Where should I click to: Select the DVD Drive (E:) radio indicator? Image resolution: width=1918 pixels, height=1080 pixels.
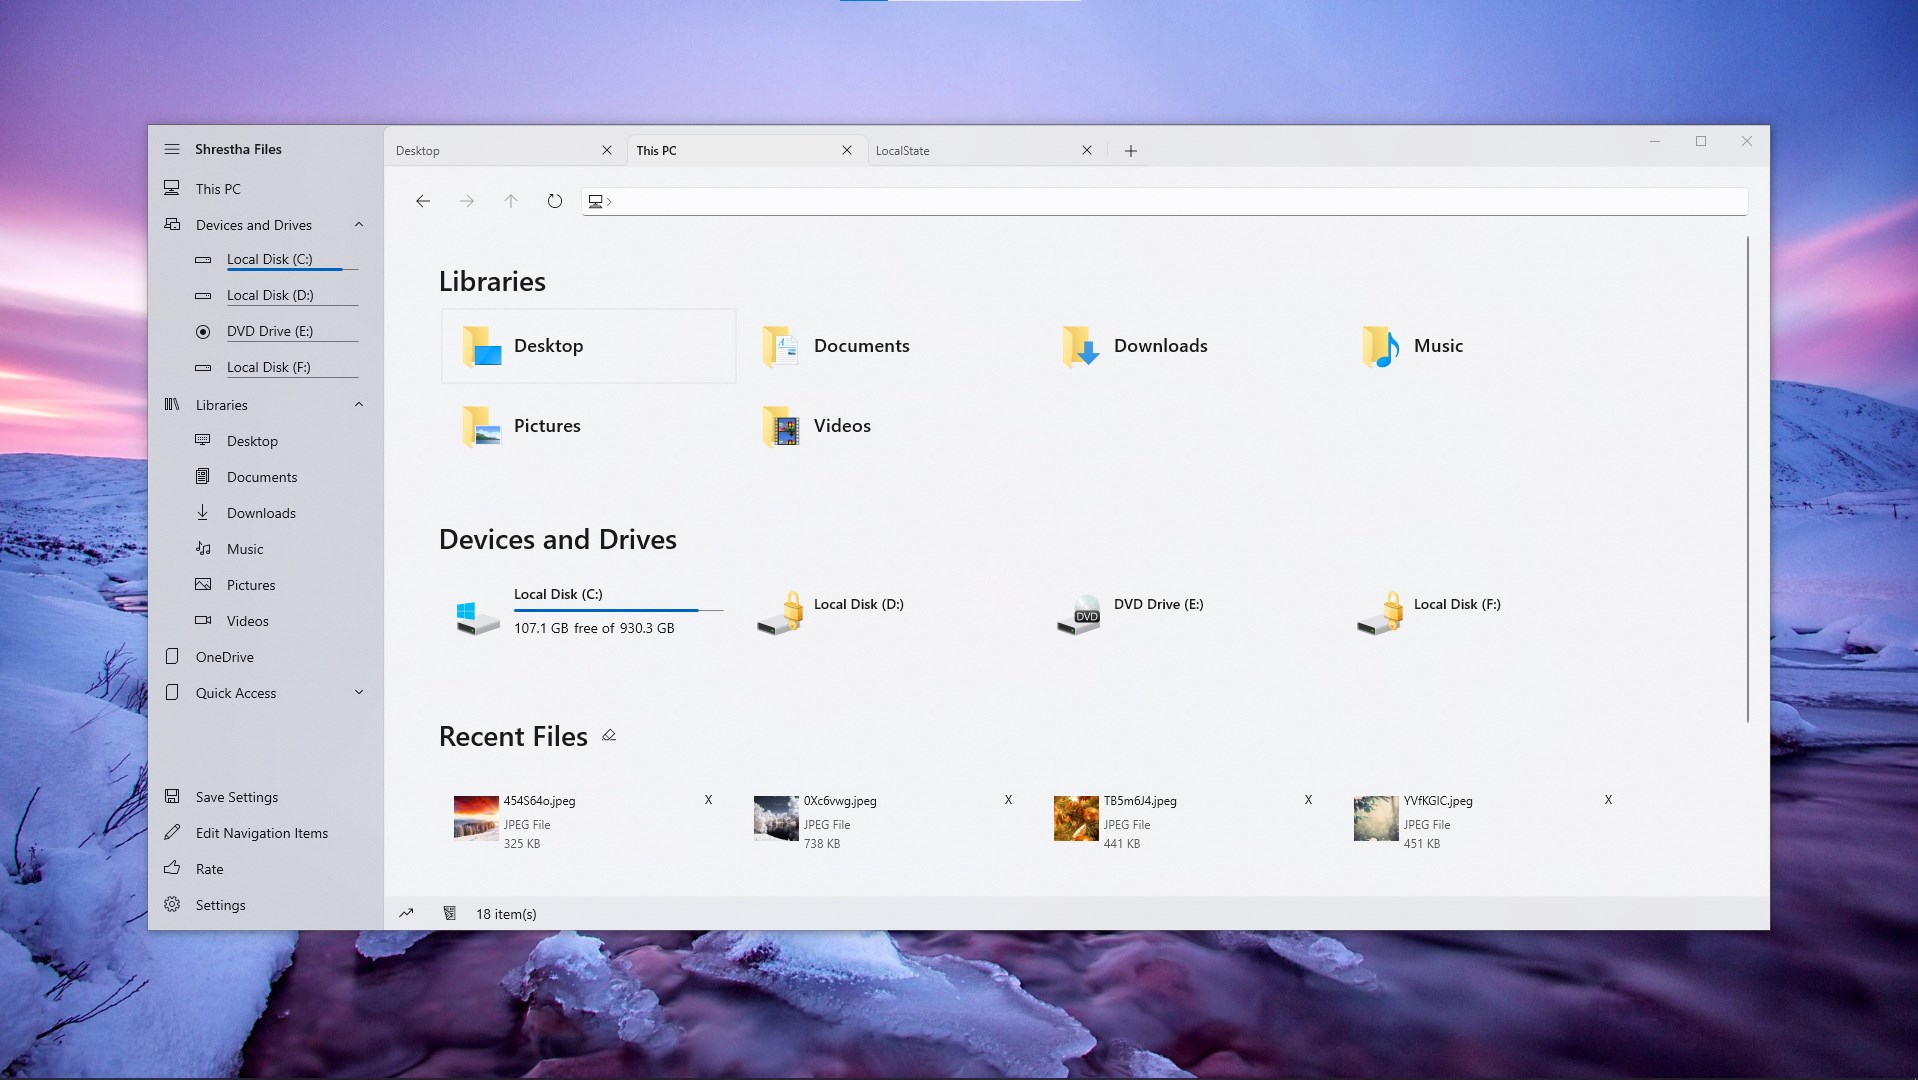click(x=202, y=331)
